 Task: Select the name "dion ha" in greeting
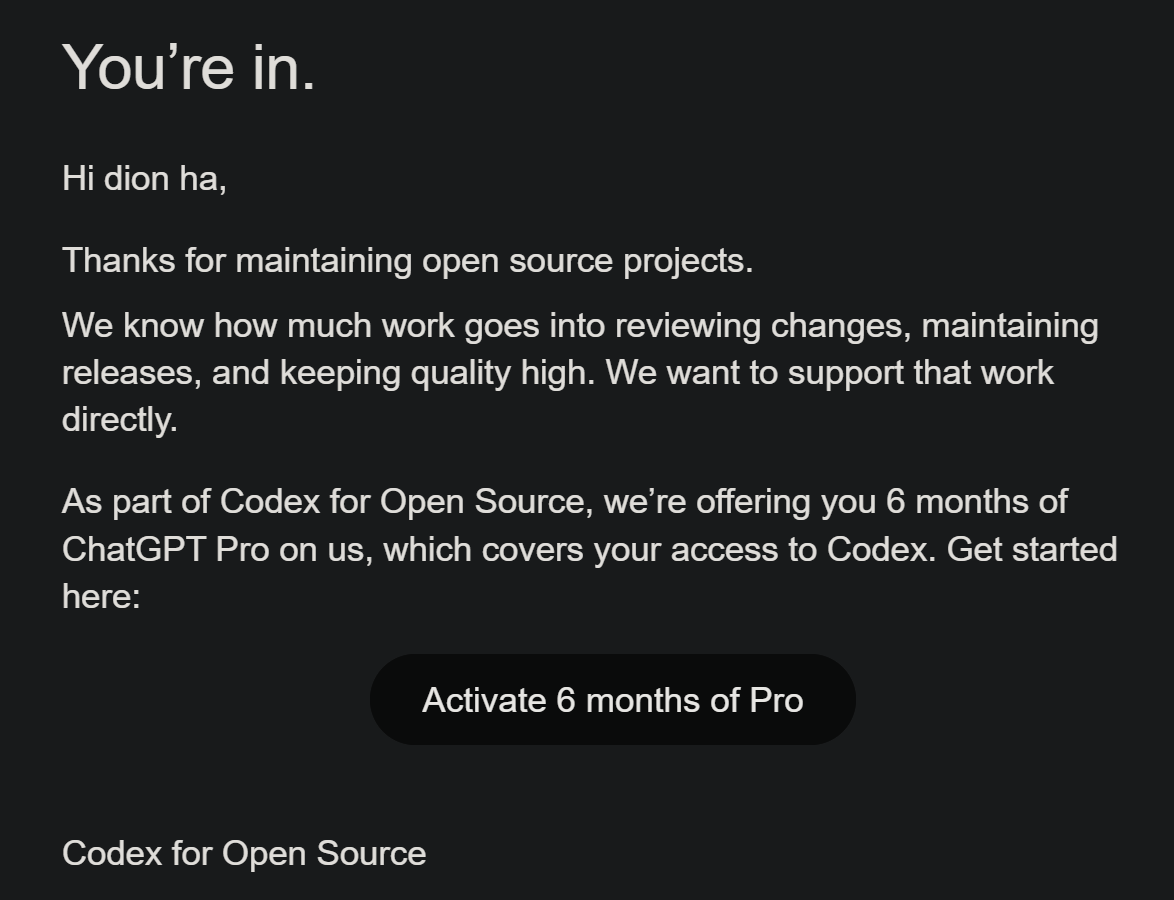pyautogui.click(x=165, y=178)
